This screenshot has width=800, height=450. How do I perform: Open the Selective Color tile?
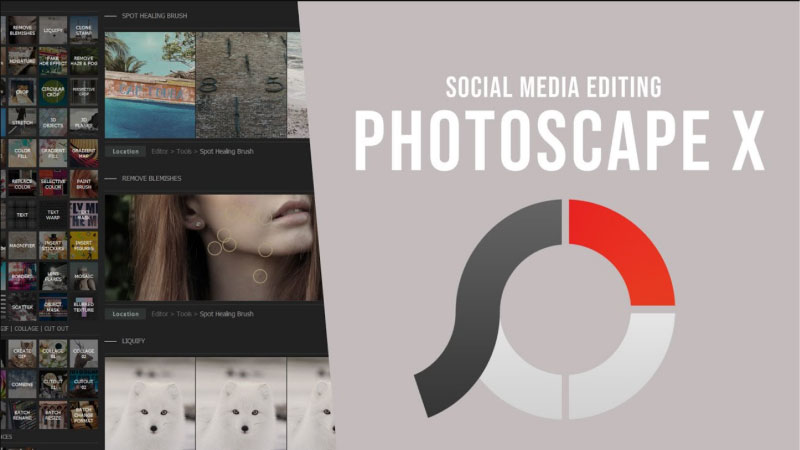[x=53, y=184]
